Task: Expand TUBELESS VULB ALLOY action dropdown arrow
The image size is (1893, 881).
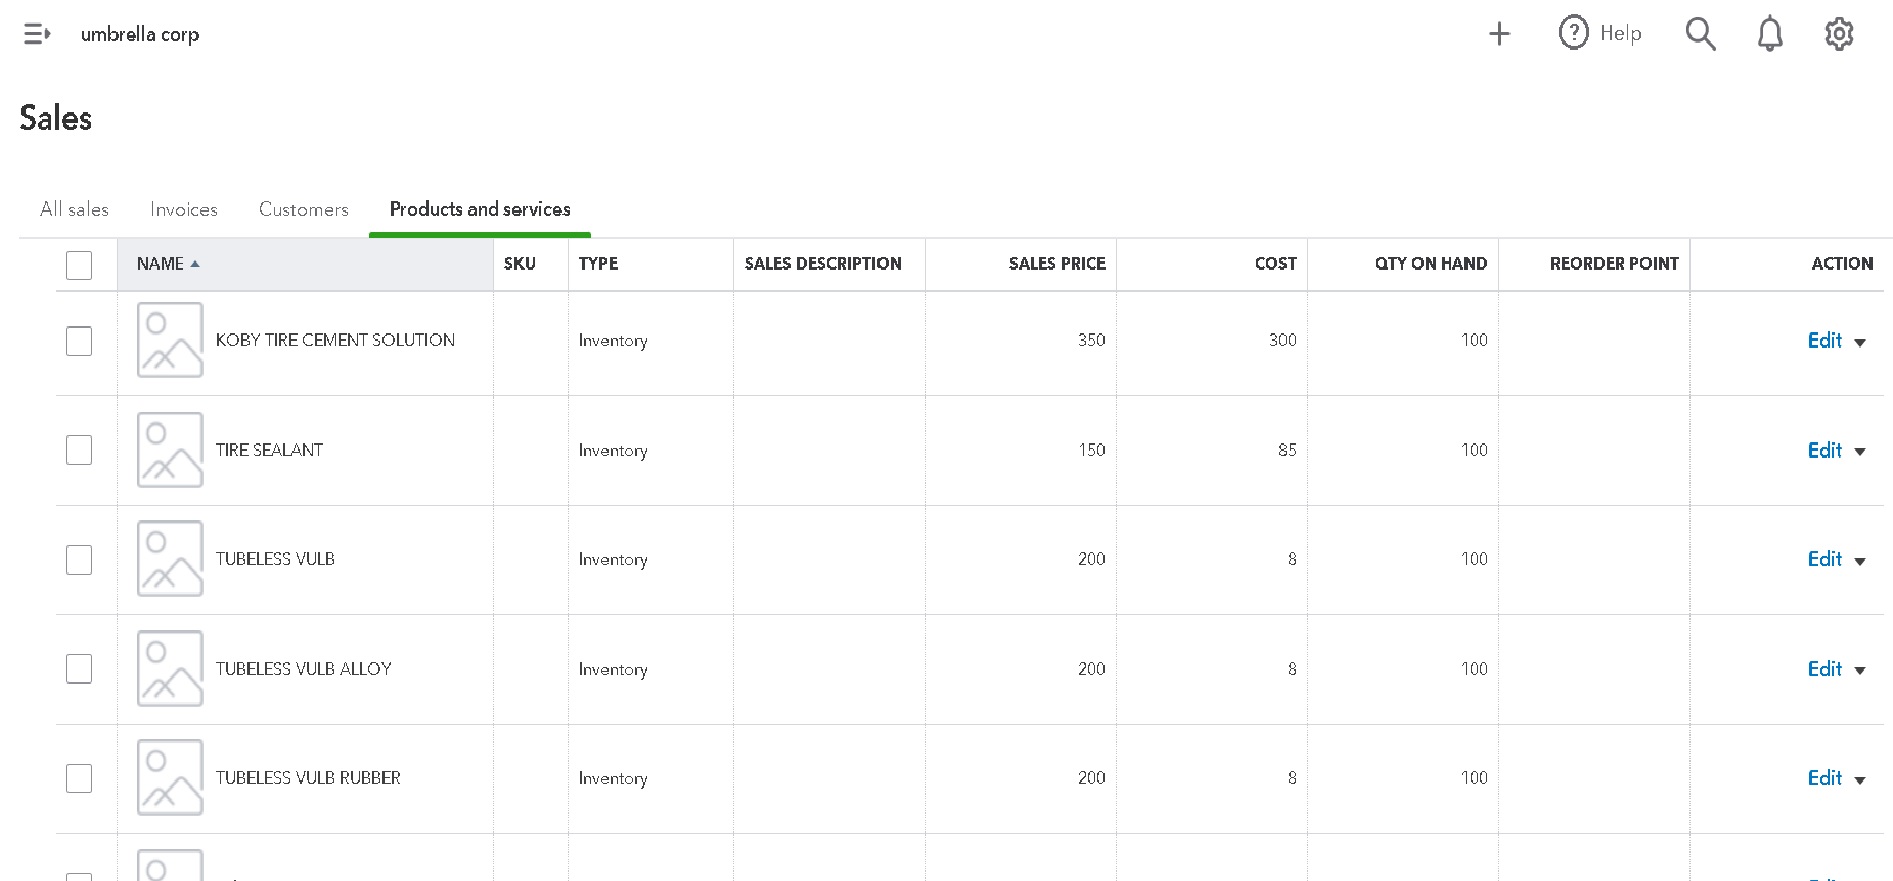Action: point(1860,671)
